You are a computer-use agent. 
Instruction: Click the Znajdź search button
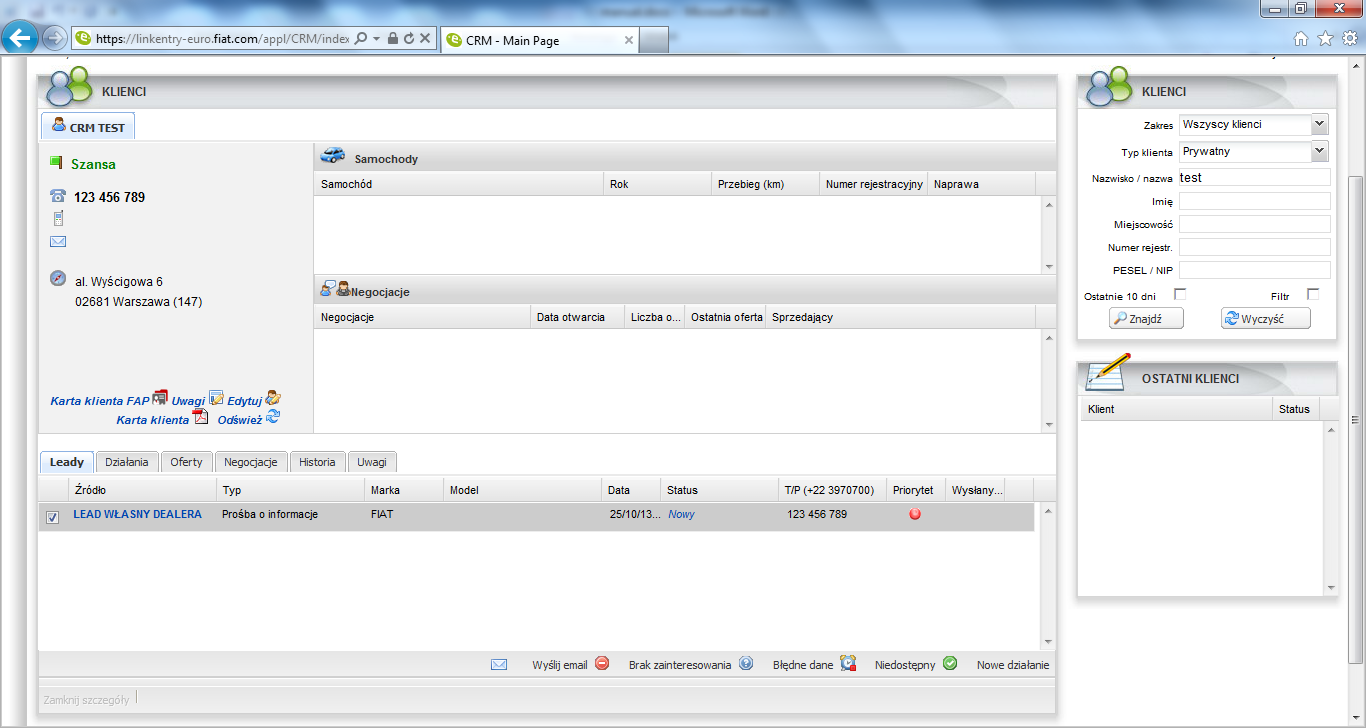click(x=1147, y=318)
